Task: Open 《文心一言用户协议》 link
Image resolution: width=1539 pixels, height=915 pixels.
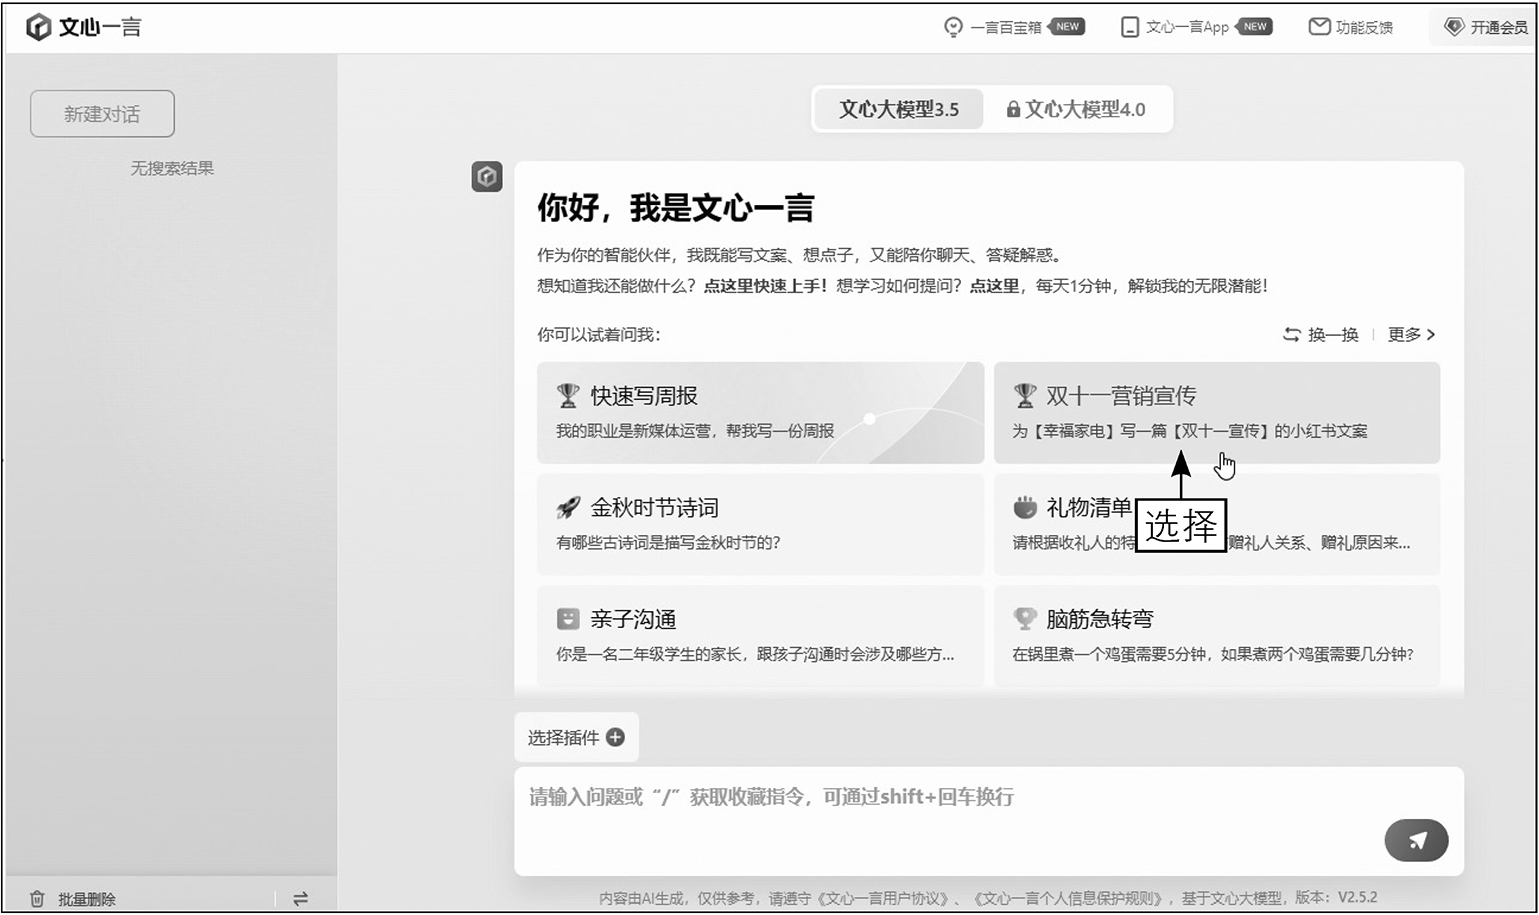Action: [883, 898]
